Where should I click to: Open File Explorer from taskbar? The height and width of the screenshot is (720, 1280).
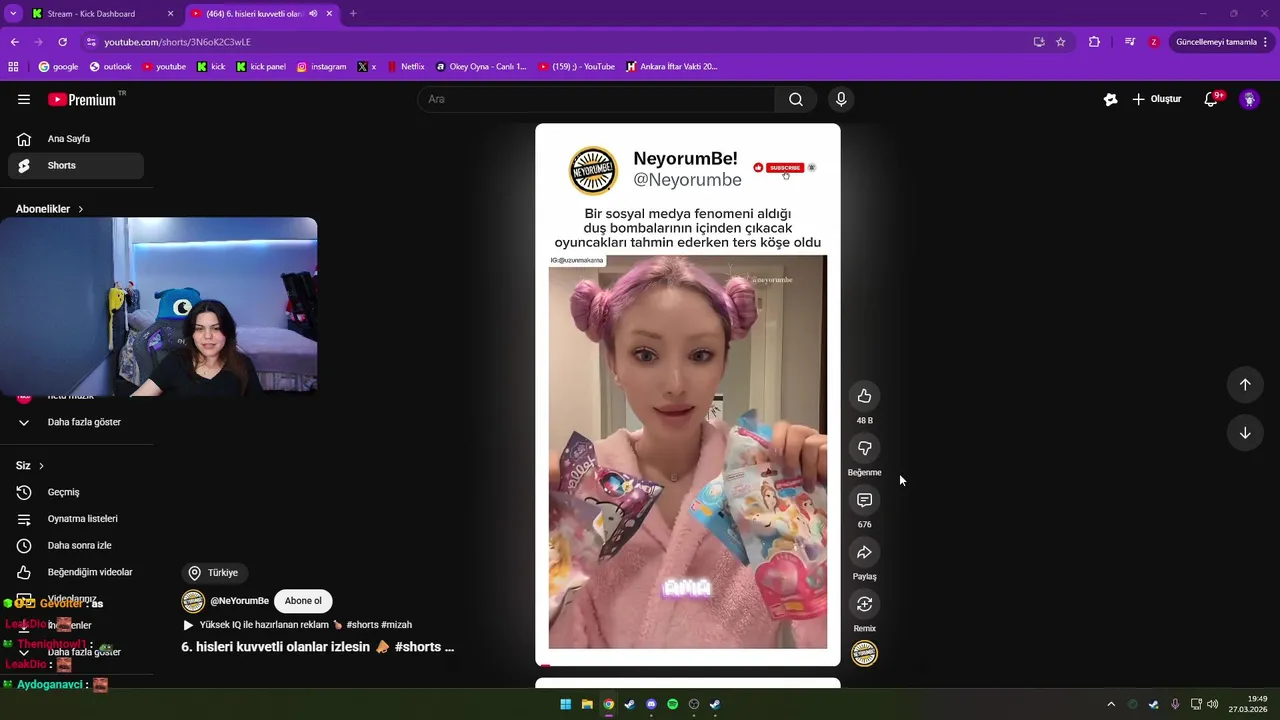point(587,704)
